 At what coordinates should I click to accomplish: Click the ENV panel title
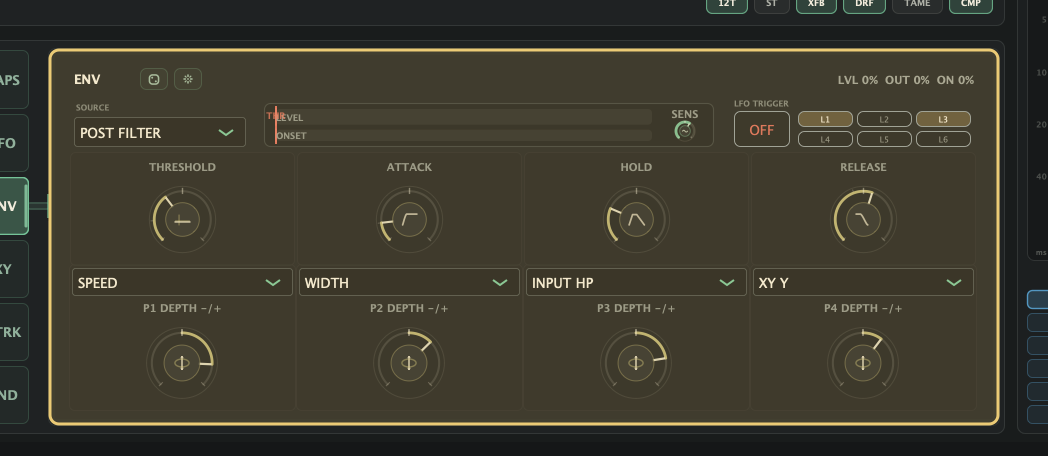click(x=87, y=80)
